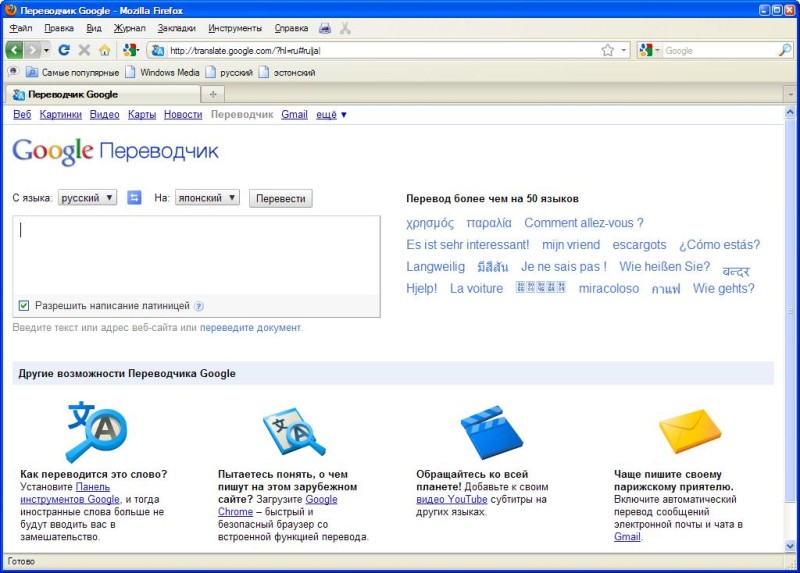The height and width of the screenshot is (573, 800).
Task: Open the 'Закладки' menu
Action: click(176, 28)
